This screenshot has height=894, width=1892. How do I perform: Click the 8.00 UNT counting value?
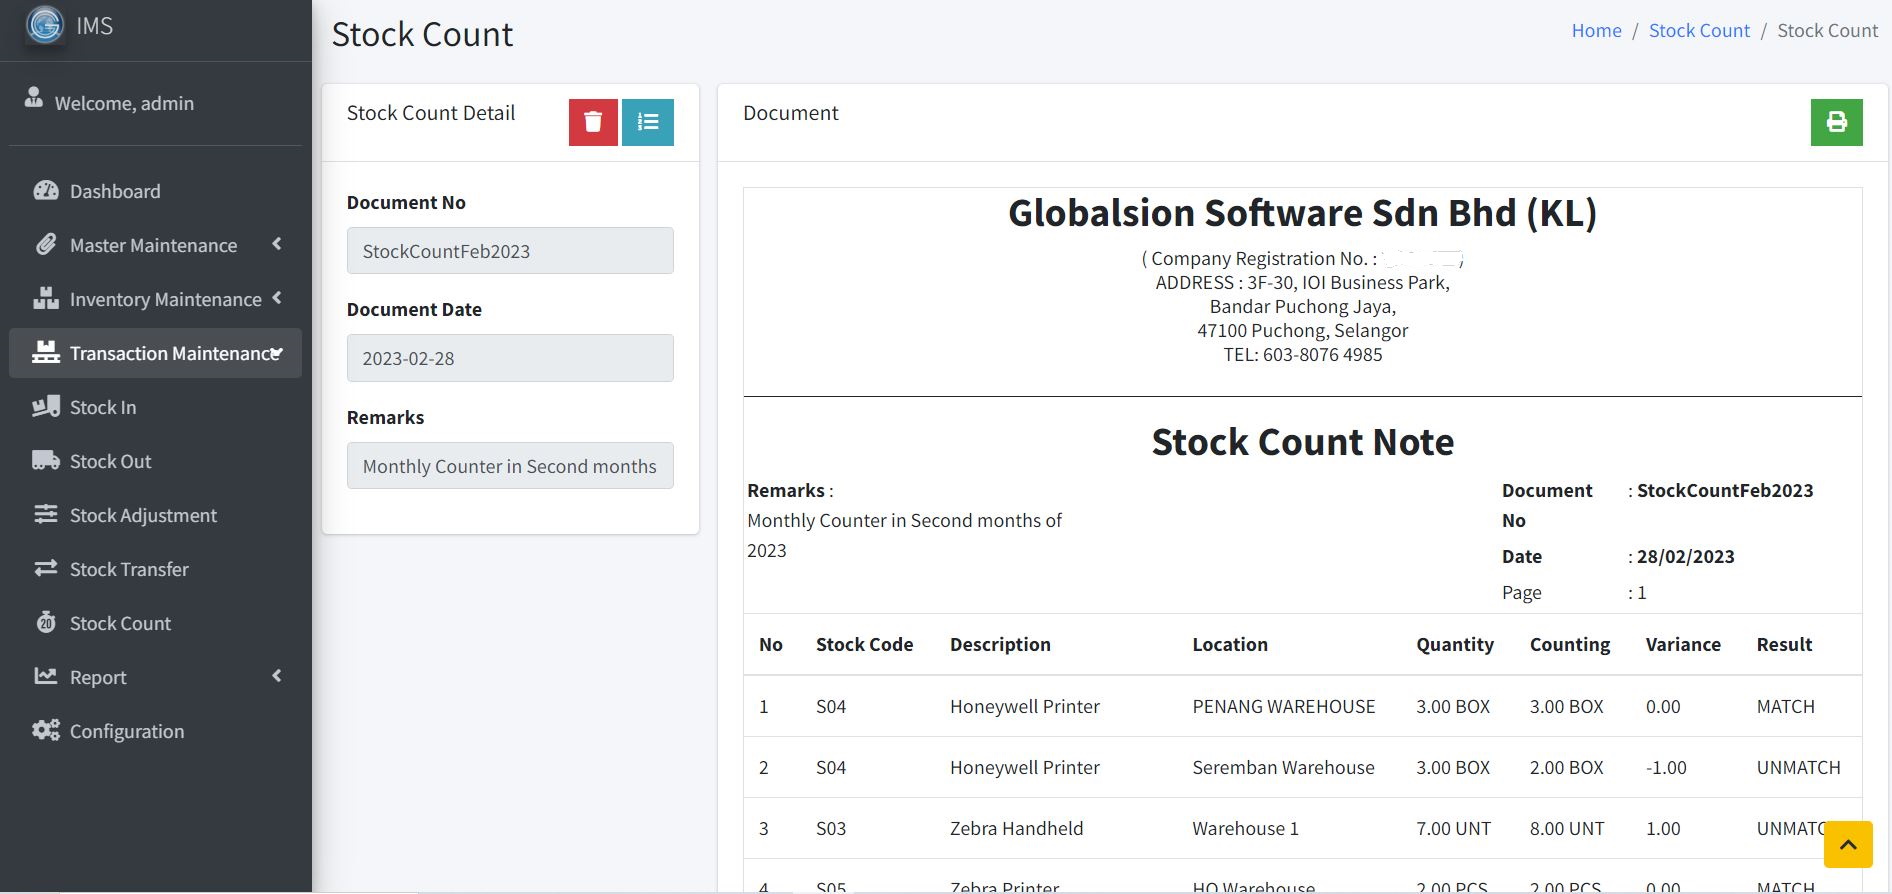click(1567, 828)
